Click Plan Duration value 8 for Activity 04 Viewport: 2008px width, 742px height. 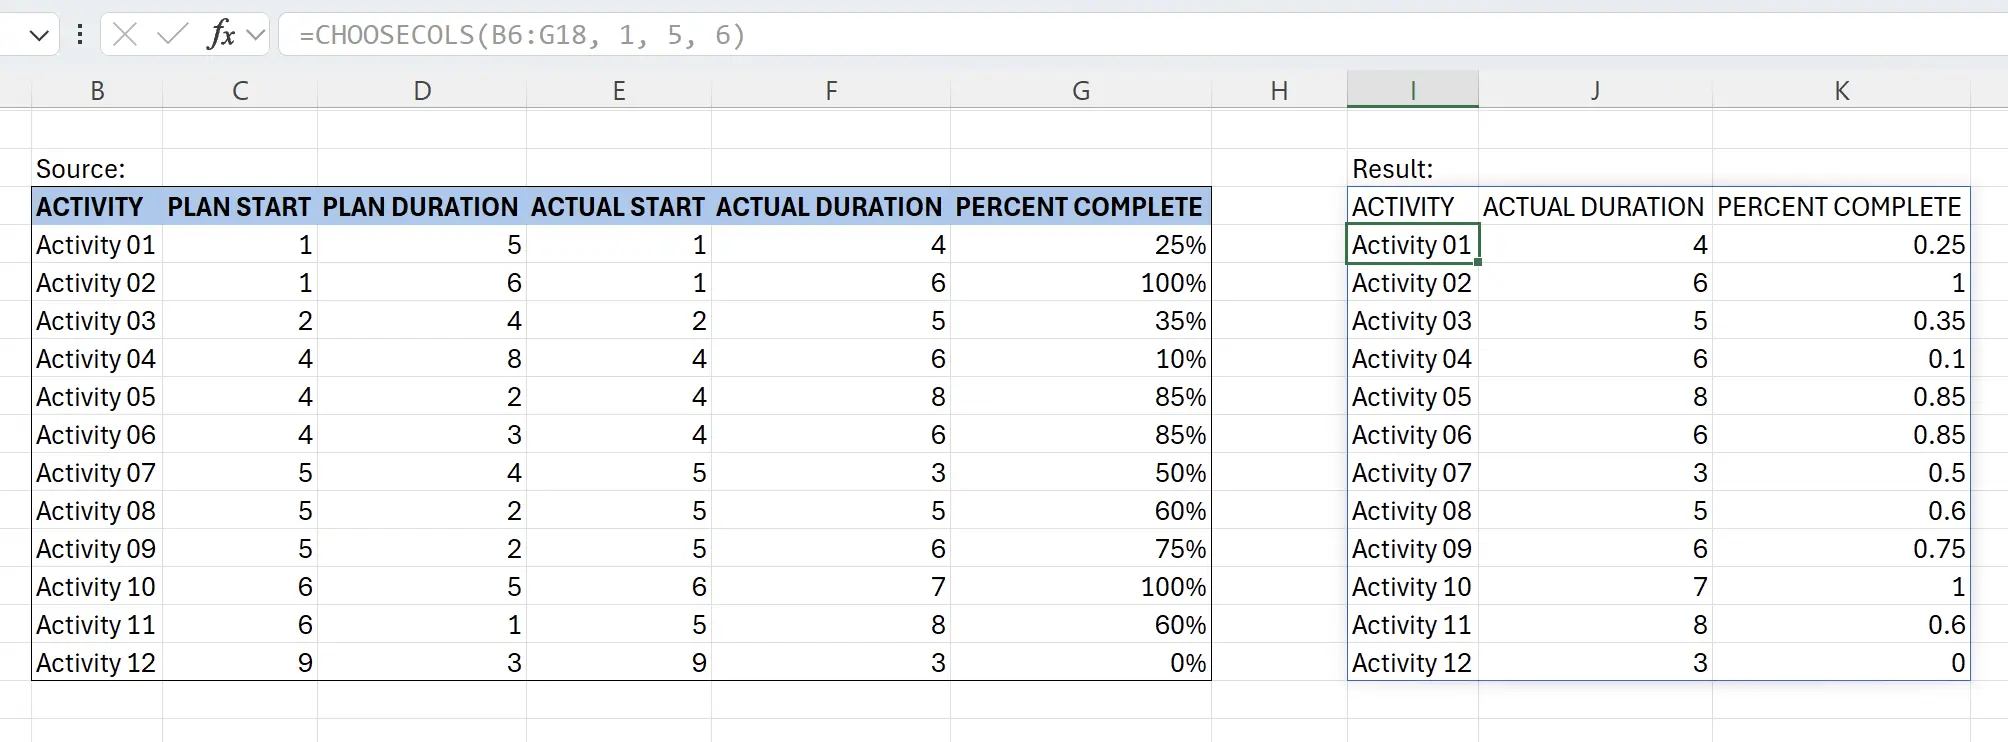[x=422, y=358]
